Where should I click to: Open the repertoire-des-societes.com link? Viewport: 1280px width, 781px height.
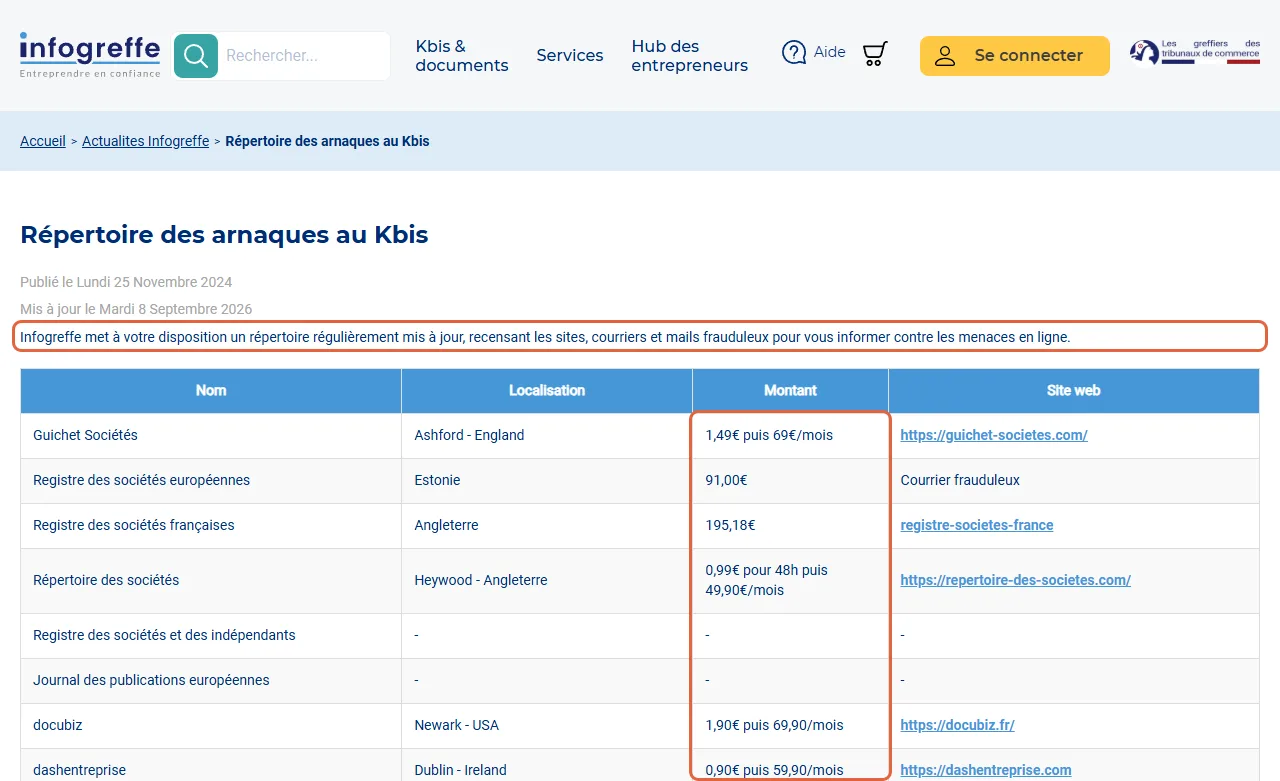tap(1016, 580)
